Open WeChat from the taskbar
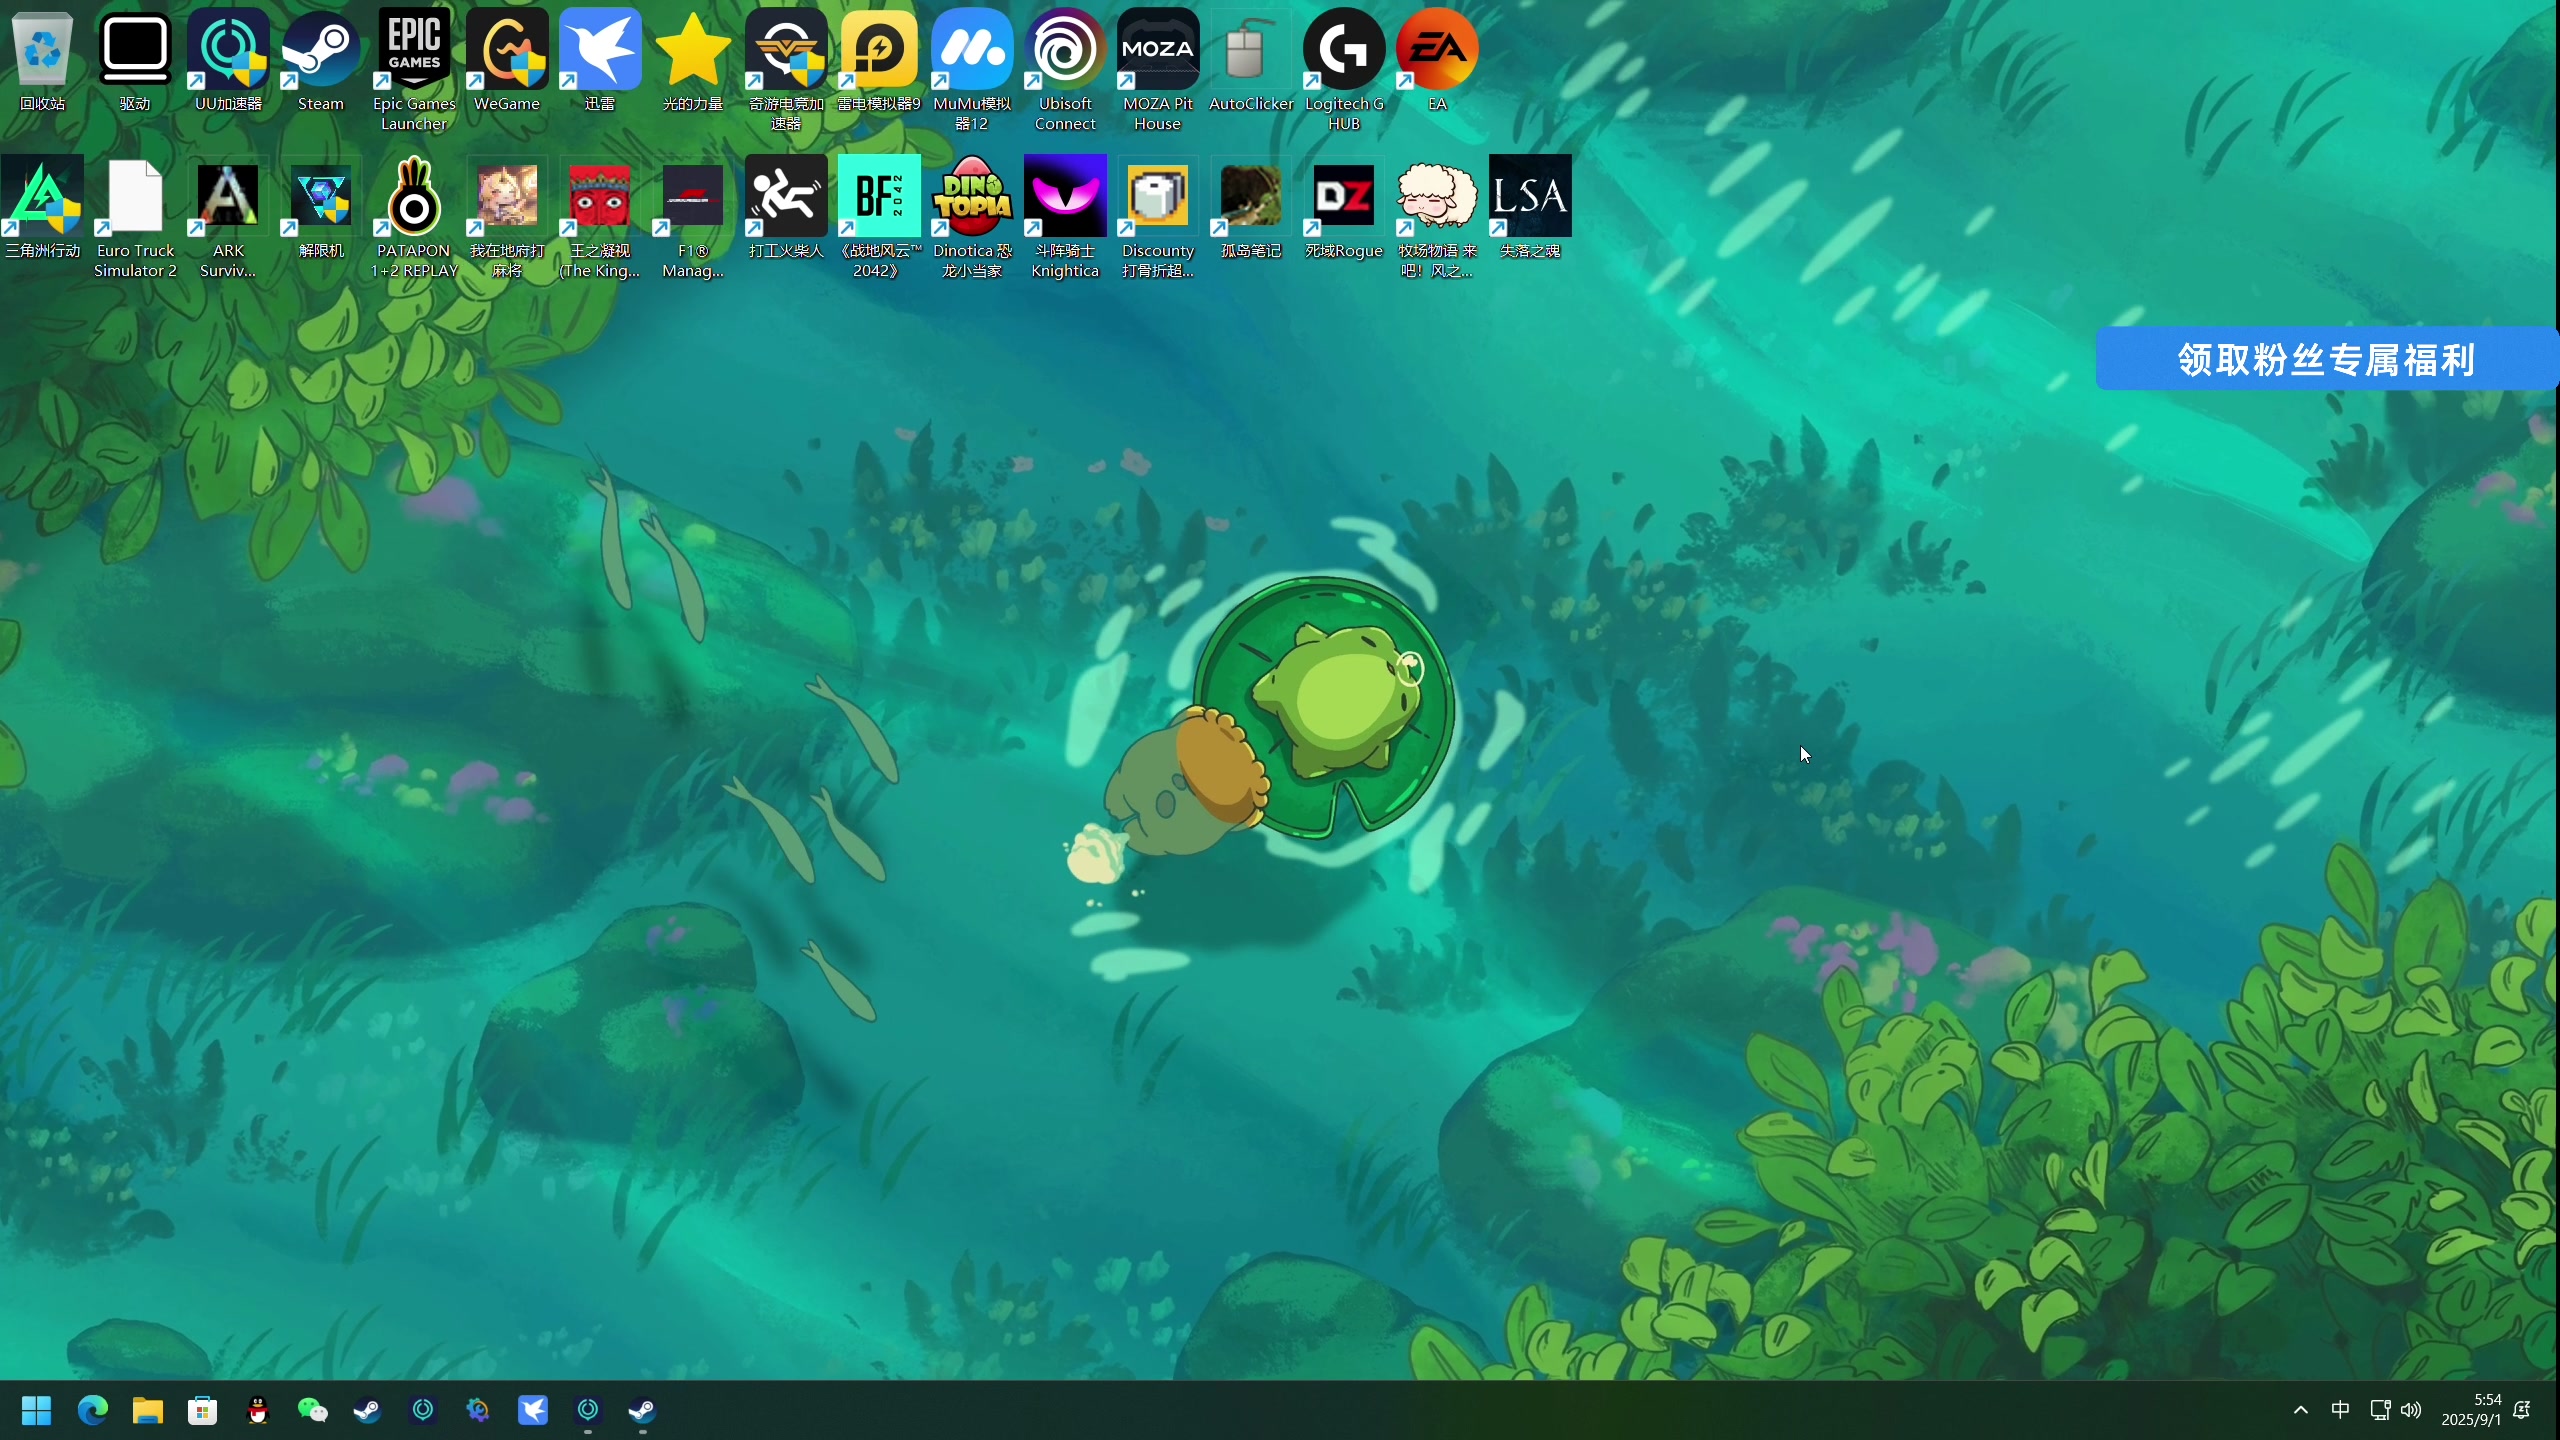Image resolution: width=2560 pixels, height=1440 pixels. [x=313, y=1411]
